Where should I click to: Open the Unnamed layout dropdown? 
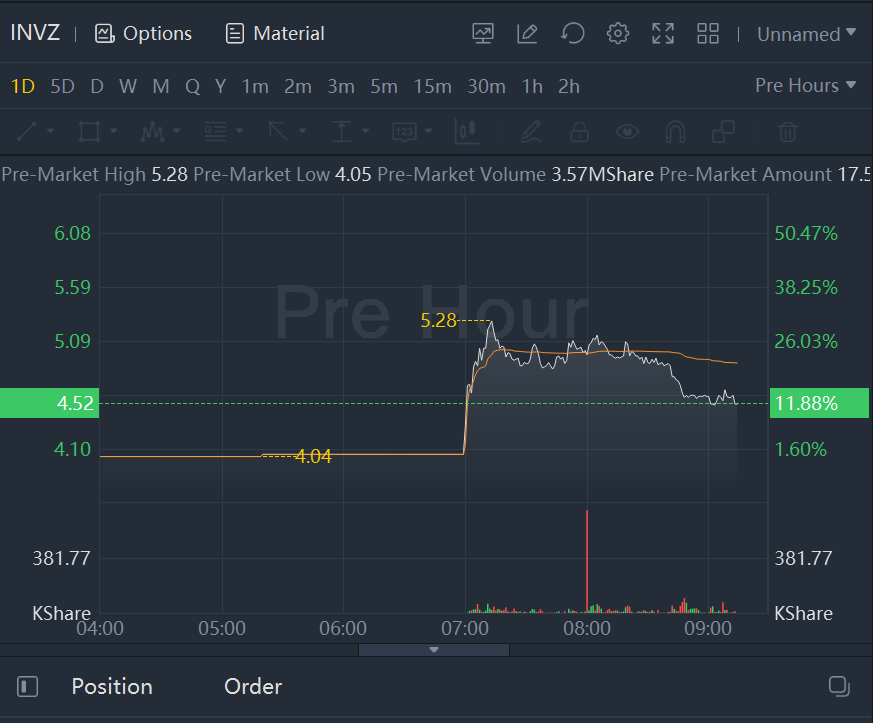(806, 34)
